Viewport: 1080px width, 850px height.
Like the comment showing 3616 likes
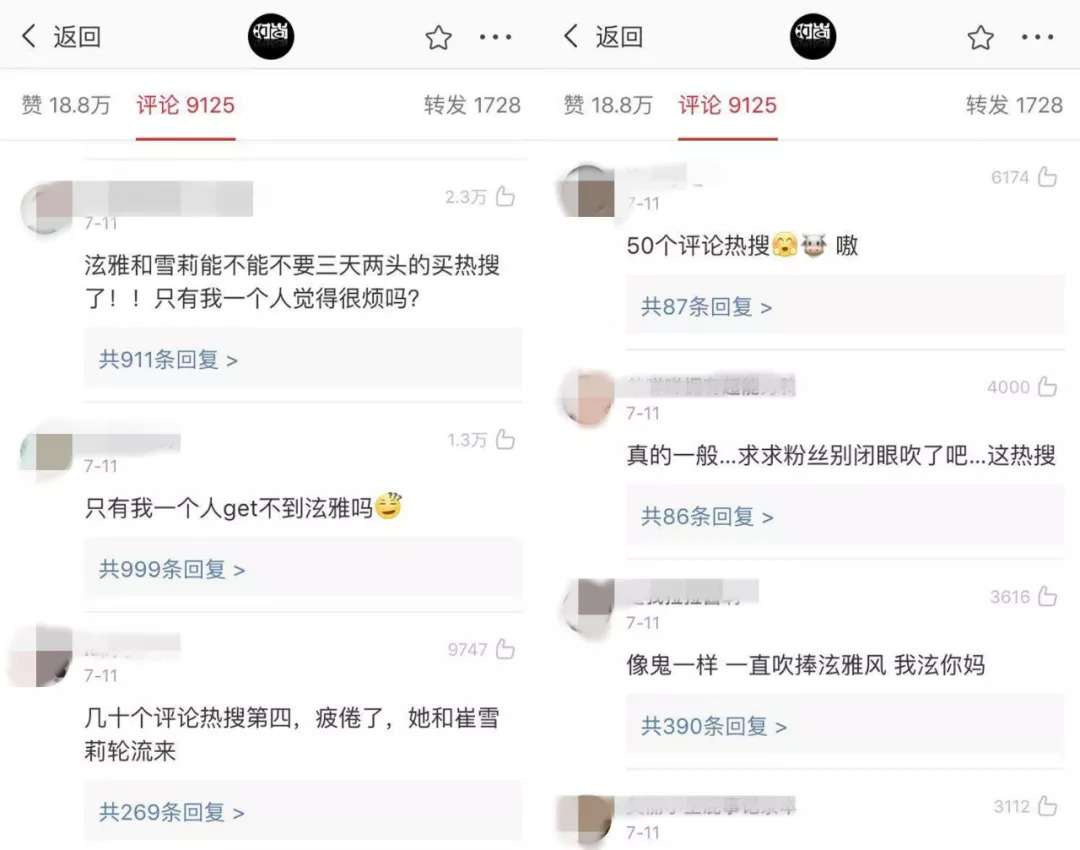pos(1047,596)
